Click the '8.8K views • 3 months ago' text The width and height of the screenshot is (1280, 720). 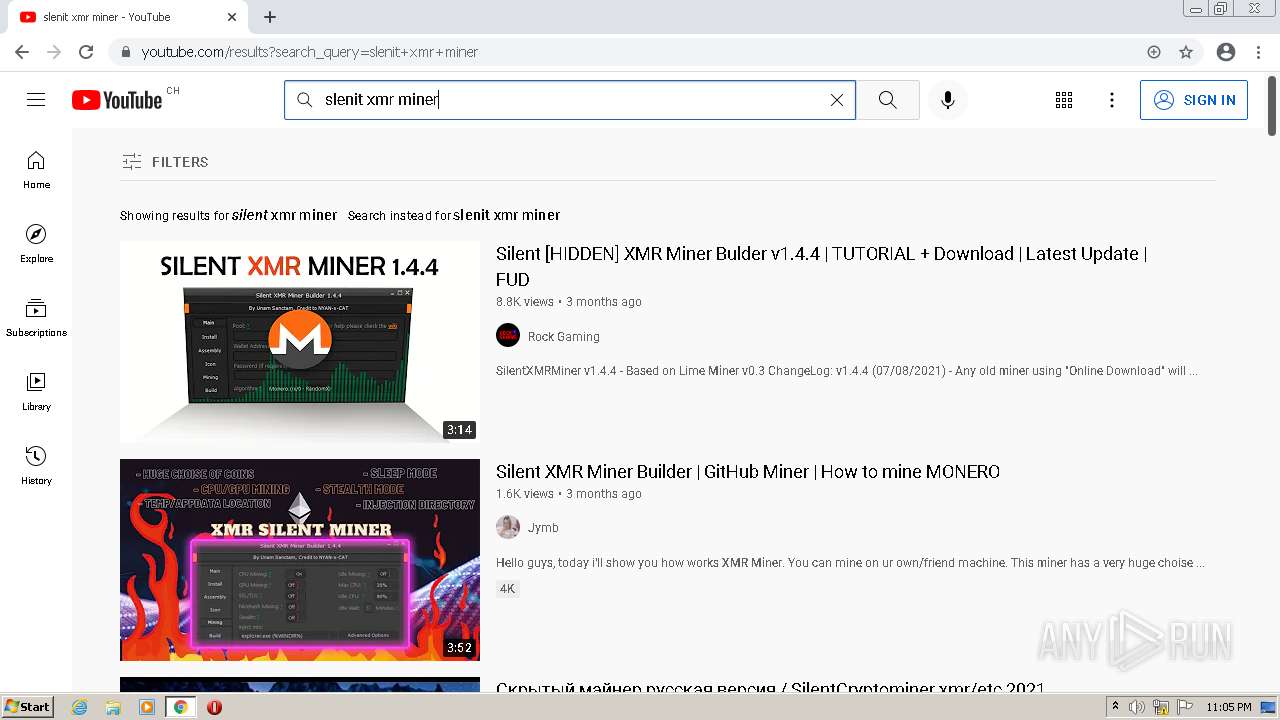(569, 302)
